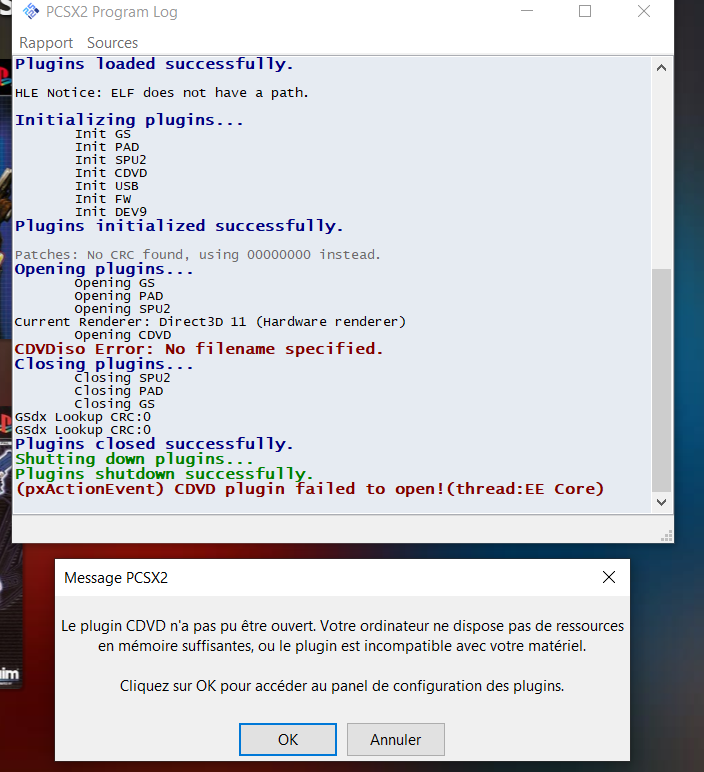
Task: Click 'Plugins initialized successfully.' line
Action: (179, 226)
